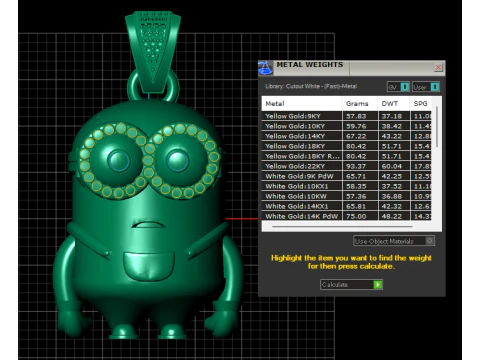This screenshot has height=360, width=480.
Task: Click the 36.88 DWT cell
Action: 394,196
